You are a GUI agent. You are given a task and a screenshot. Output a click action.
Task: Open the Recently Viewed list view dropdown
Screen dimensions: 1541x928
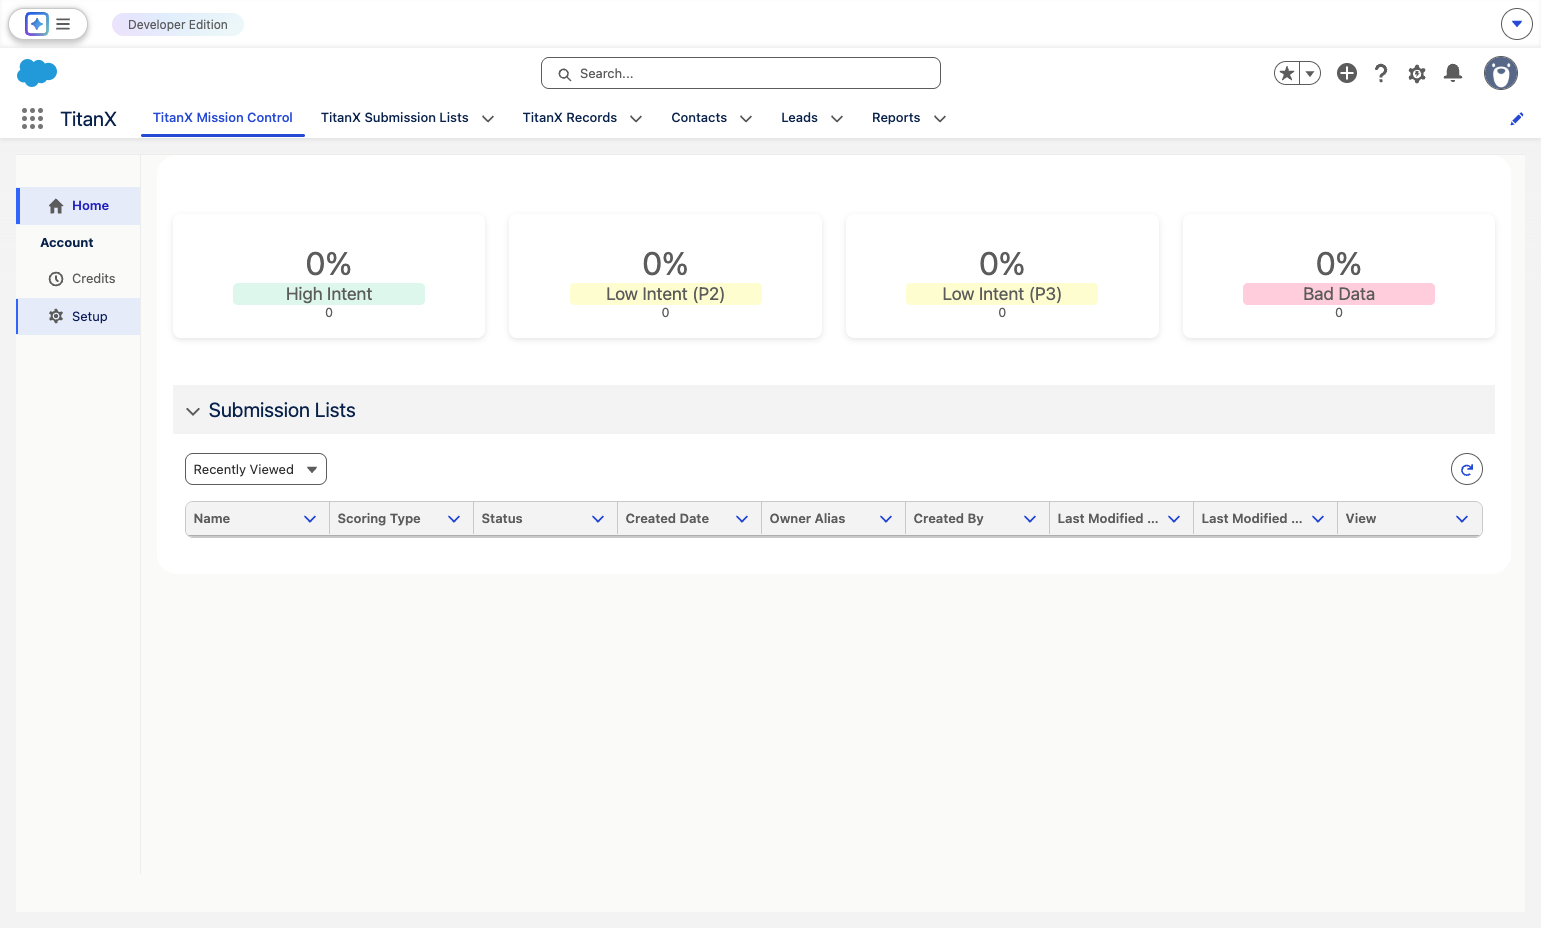[256, 469]
